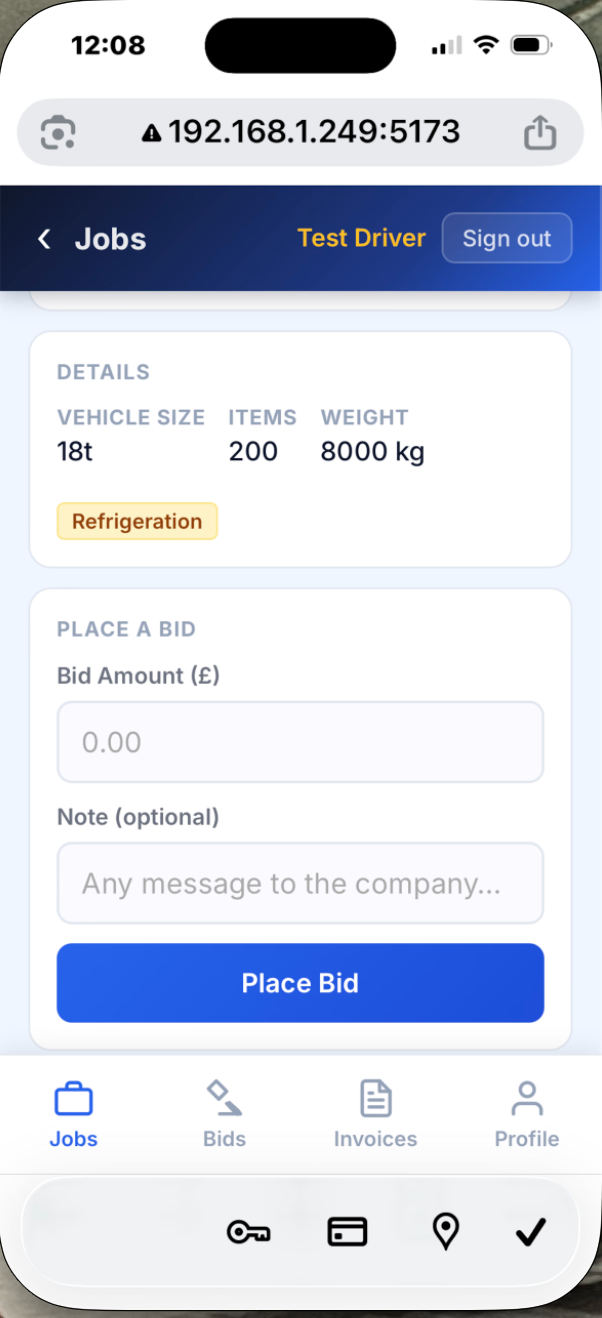Tap the passwords key icon
This screenshot has width=602, height=1318.
247,1232
